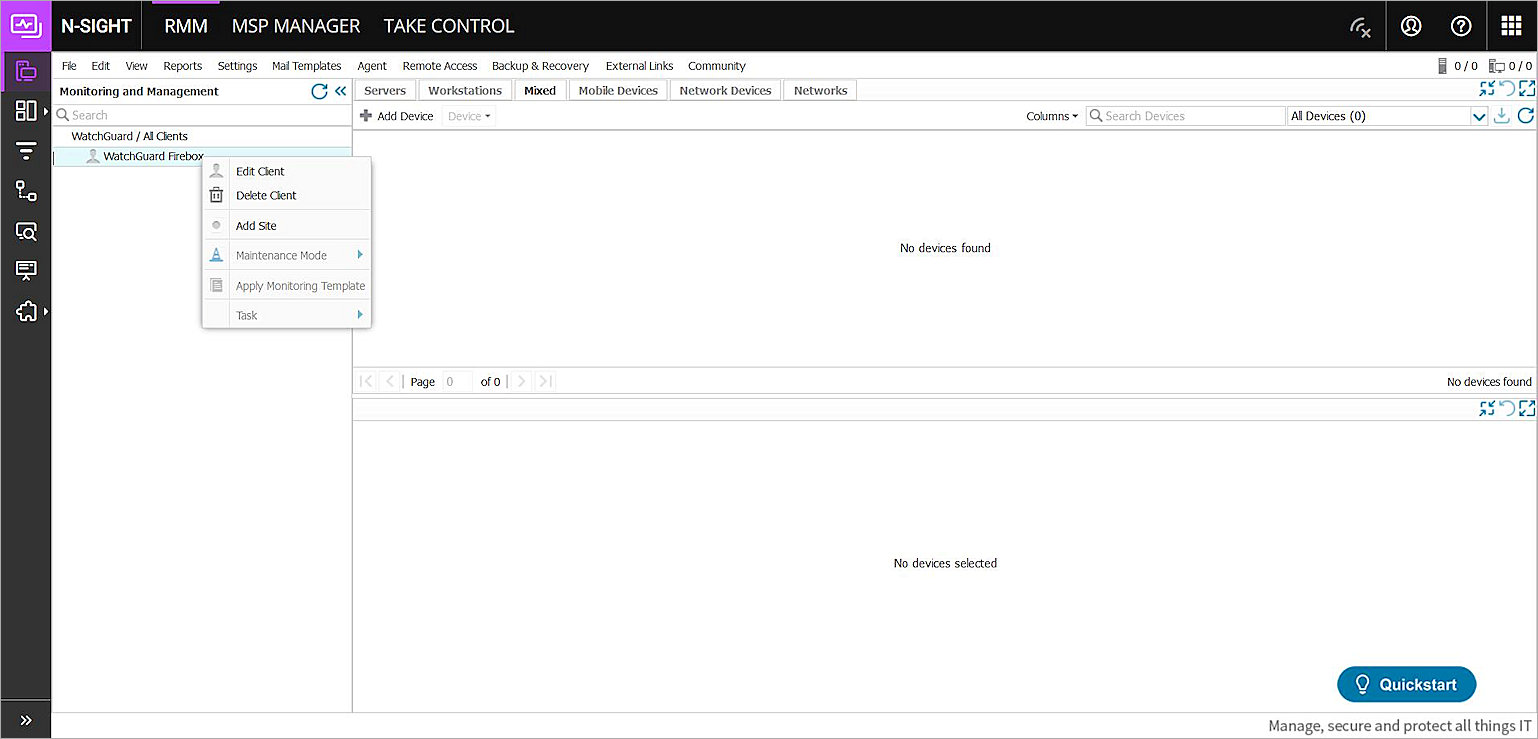
Task: Minimize the device list panel using collapse arrows
Action: (1487, 89)
